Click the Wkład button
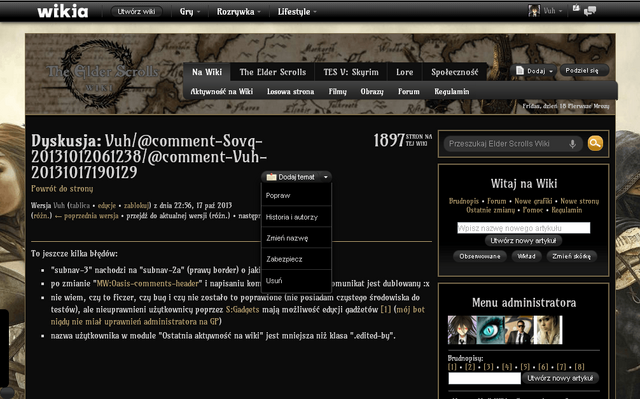The height and width of the screenshot is (399, 640). (526, 256)
